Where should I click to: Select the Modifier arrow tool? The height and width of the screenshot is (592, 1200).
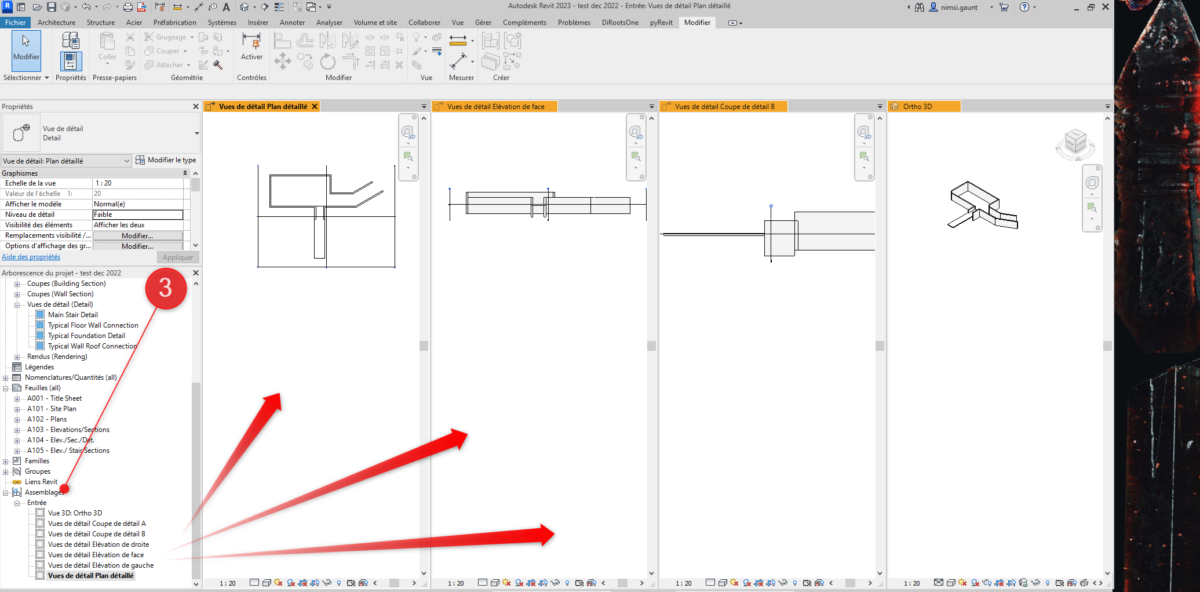[25, 45]
